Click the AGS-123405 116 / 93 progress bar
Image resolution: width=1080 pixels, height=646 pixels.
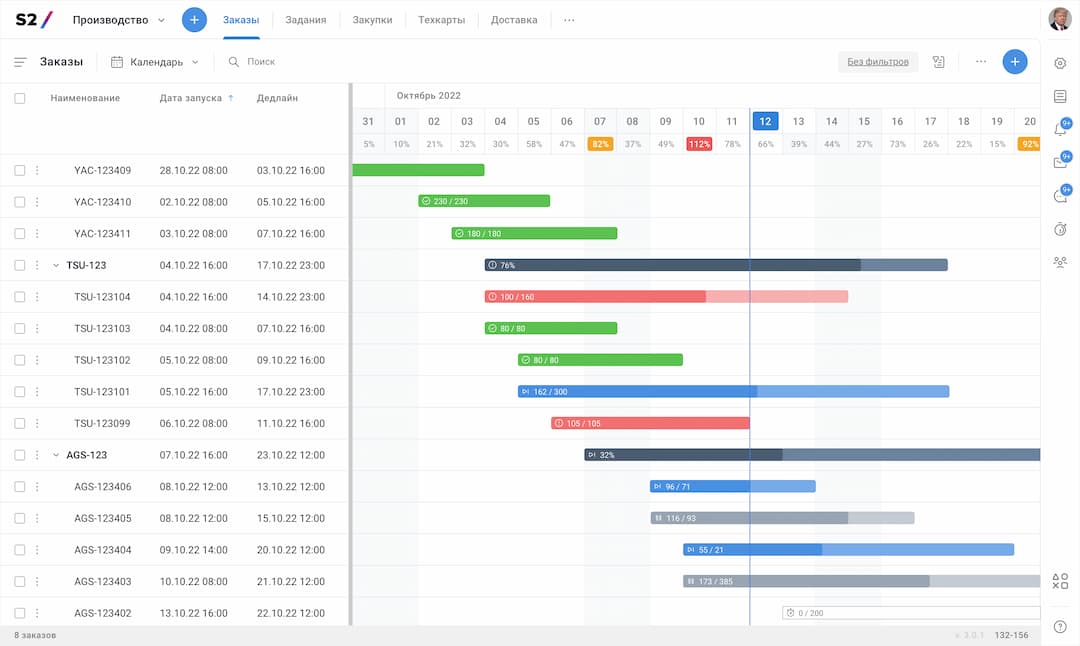click(x=782, y=518)
